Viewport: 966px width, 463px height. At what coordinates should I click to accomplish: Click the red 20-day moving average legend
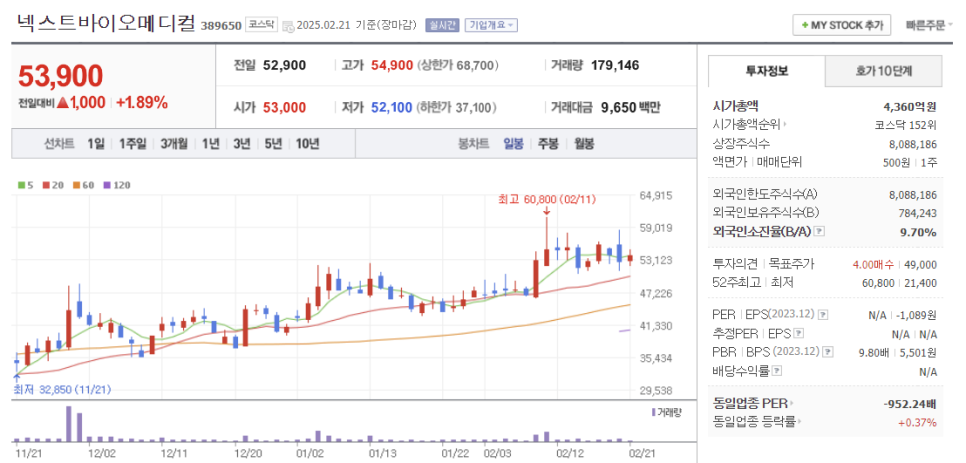click(46, 185)
